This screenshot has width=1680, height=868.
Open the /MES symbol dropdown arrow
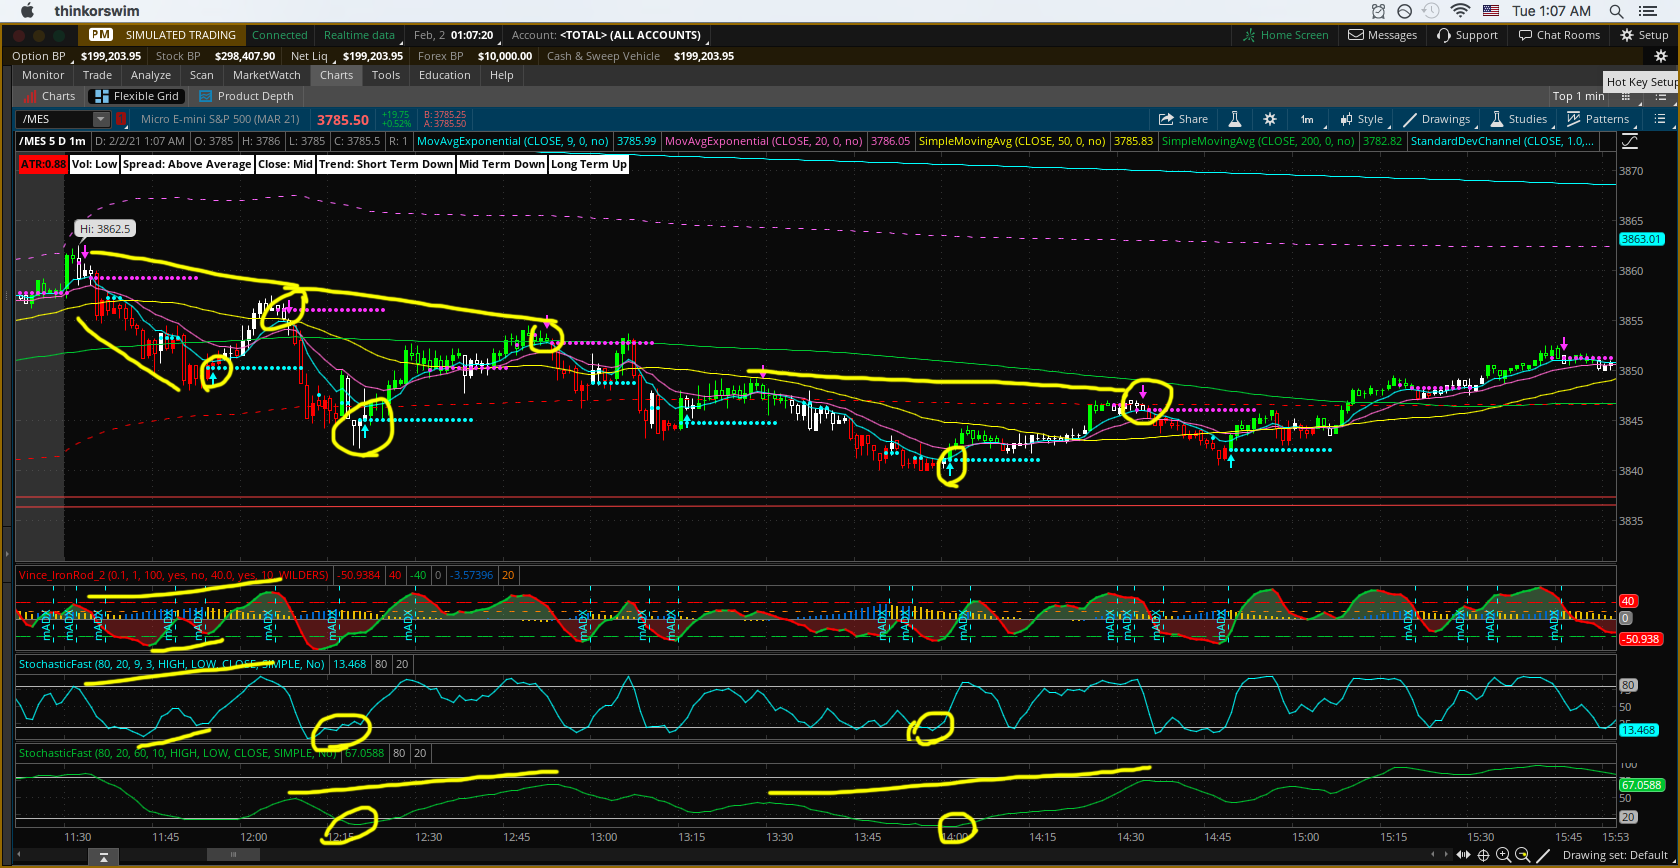pos(100,119)
